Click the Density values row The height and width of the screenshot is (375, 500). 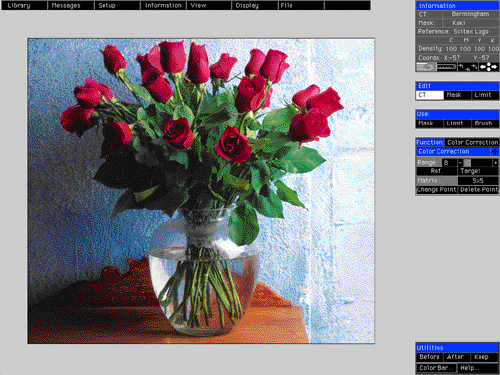click(457, 49)
